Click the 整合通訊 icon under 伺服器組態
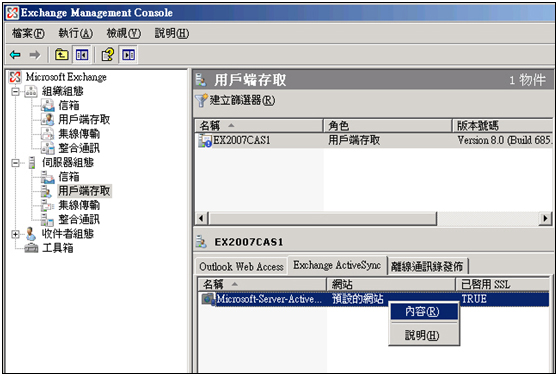 (47, 219)
